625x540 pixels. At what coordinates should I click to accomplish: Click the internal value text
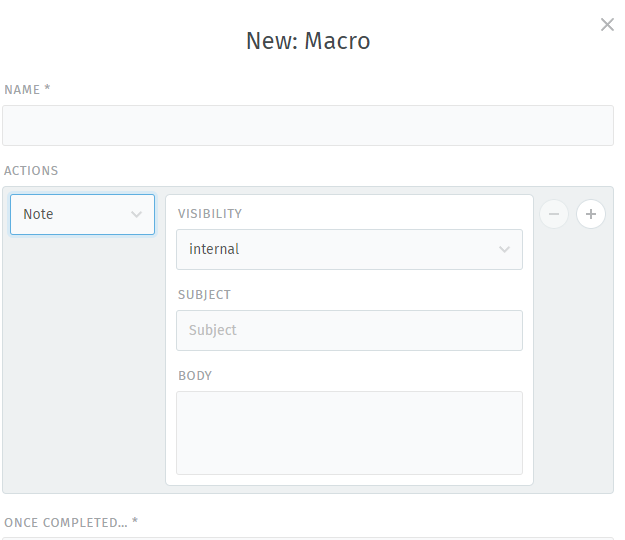click(214, 249)
